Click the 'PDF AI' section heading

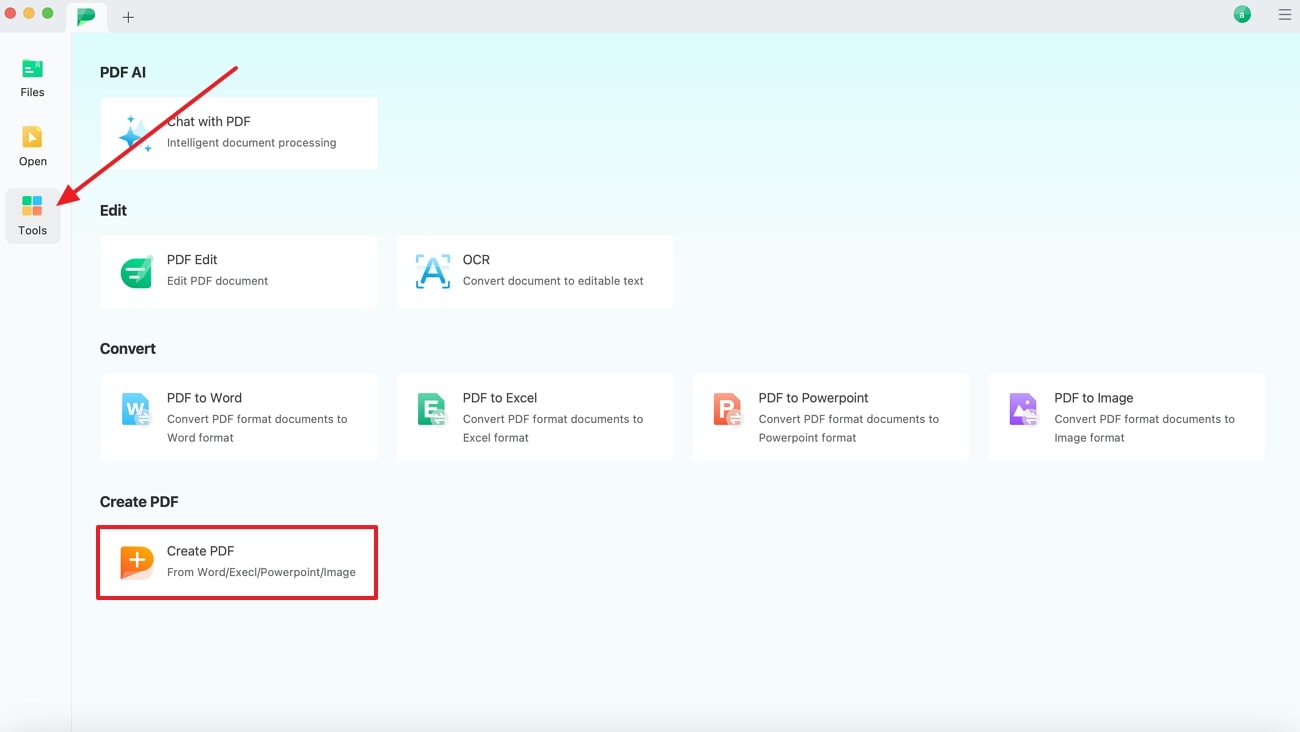(123, 72)
